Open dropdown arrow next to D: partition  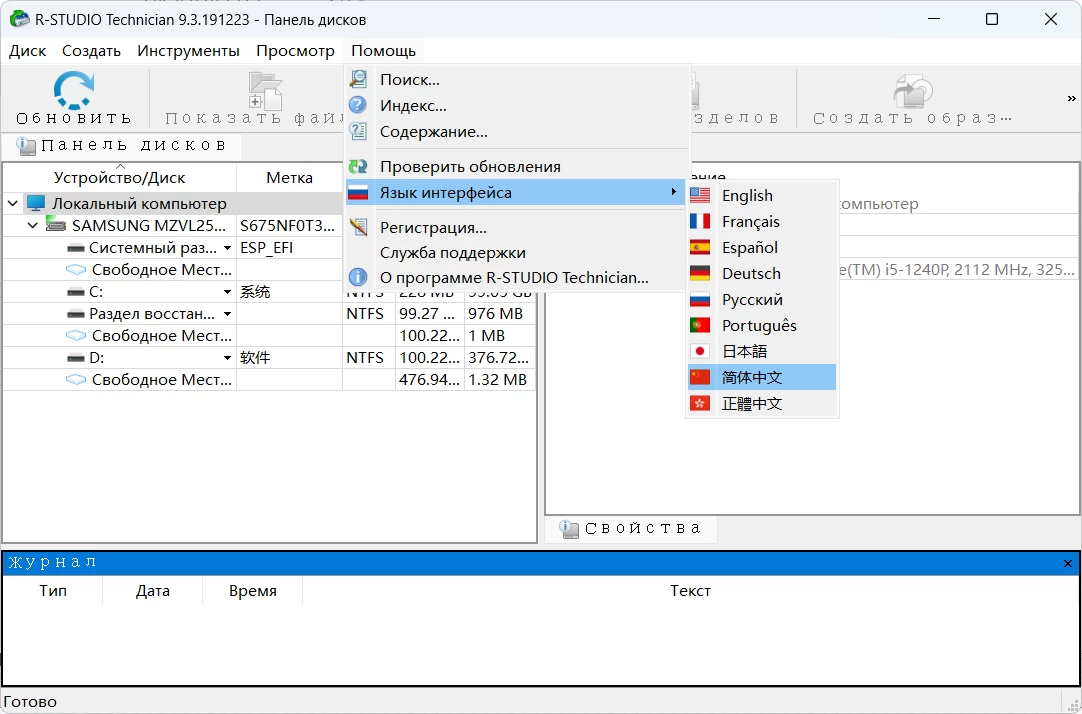(228, 358)
